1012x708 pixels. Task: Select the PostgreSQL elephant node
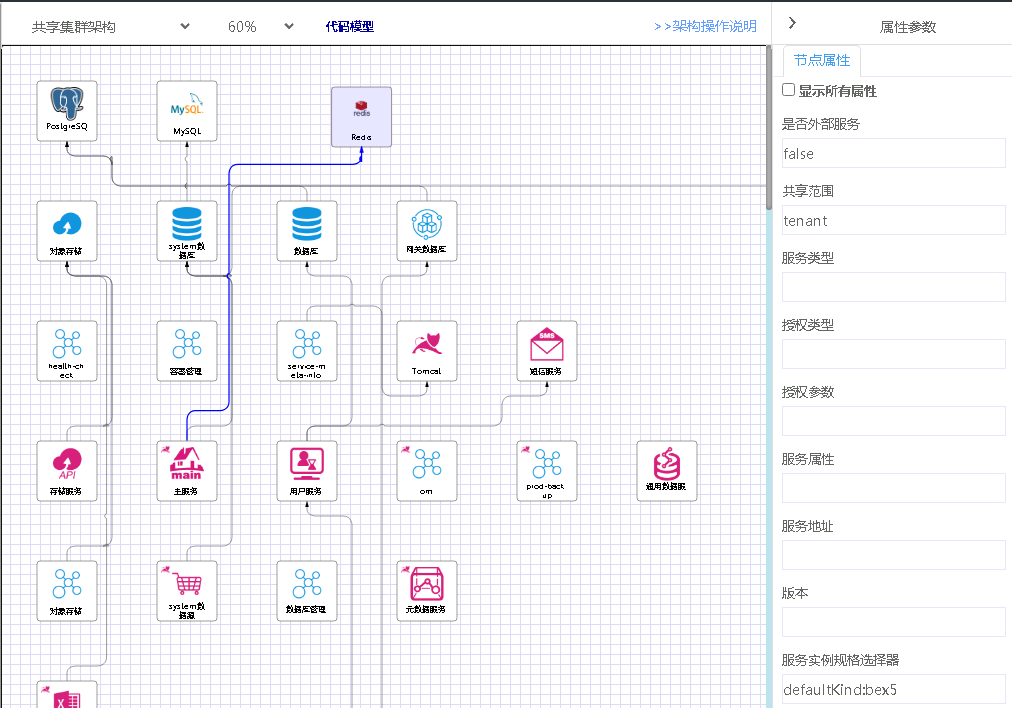click(67, 110)
